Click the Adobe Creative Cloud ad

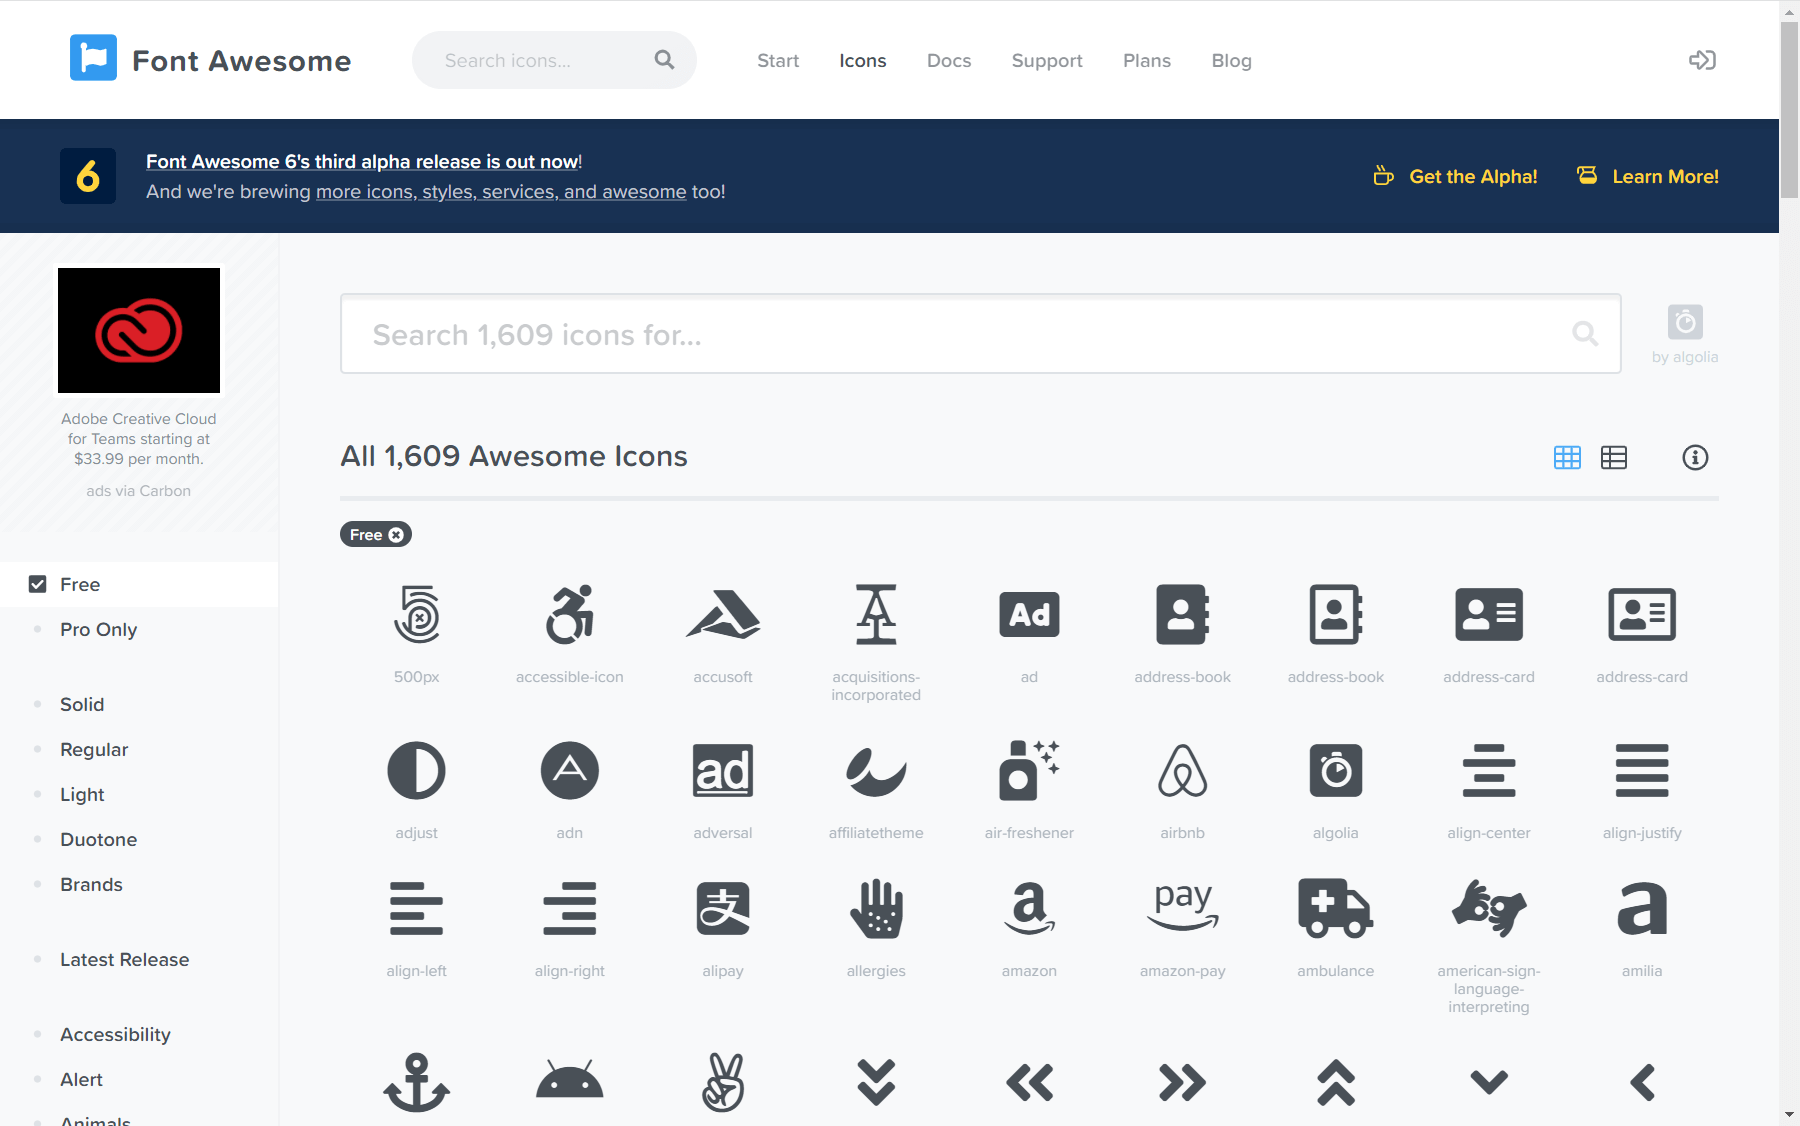(138, 331)
